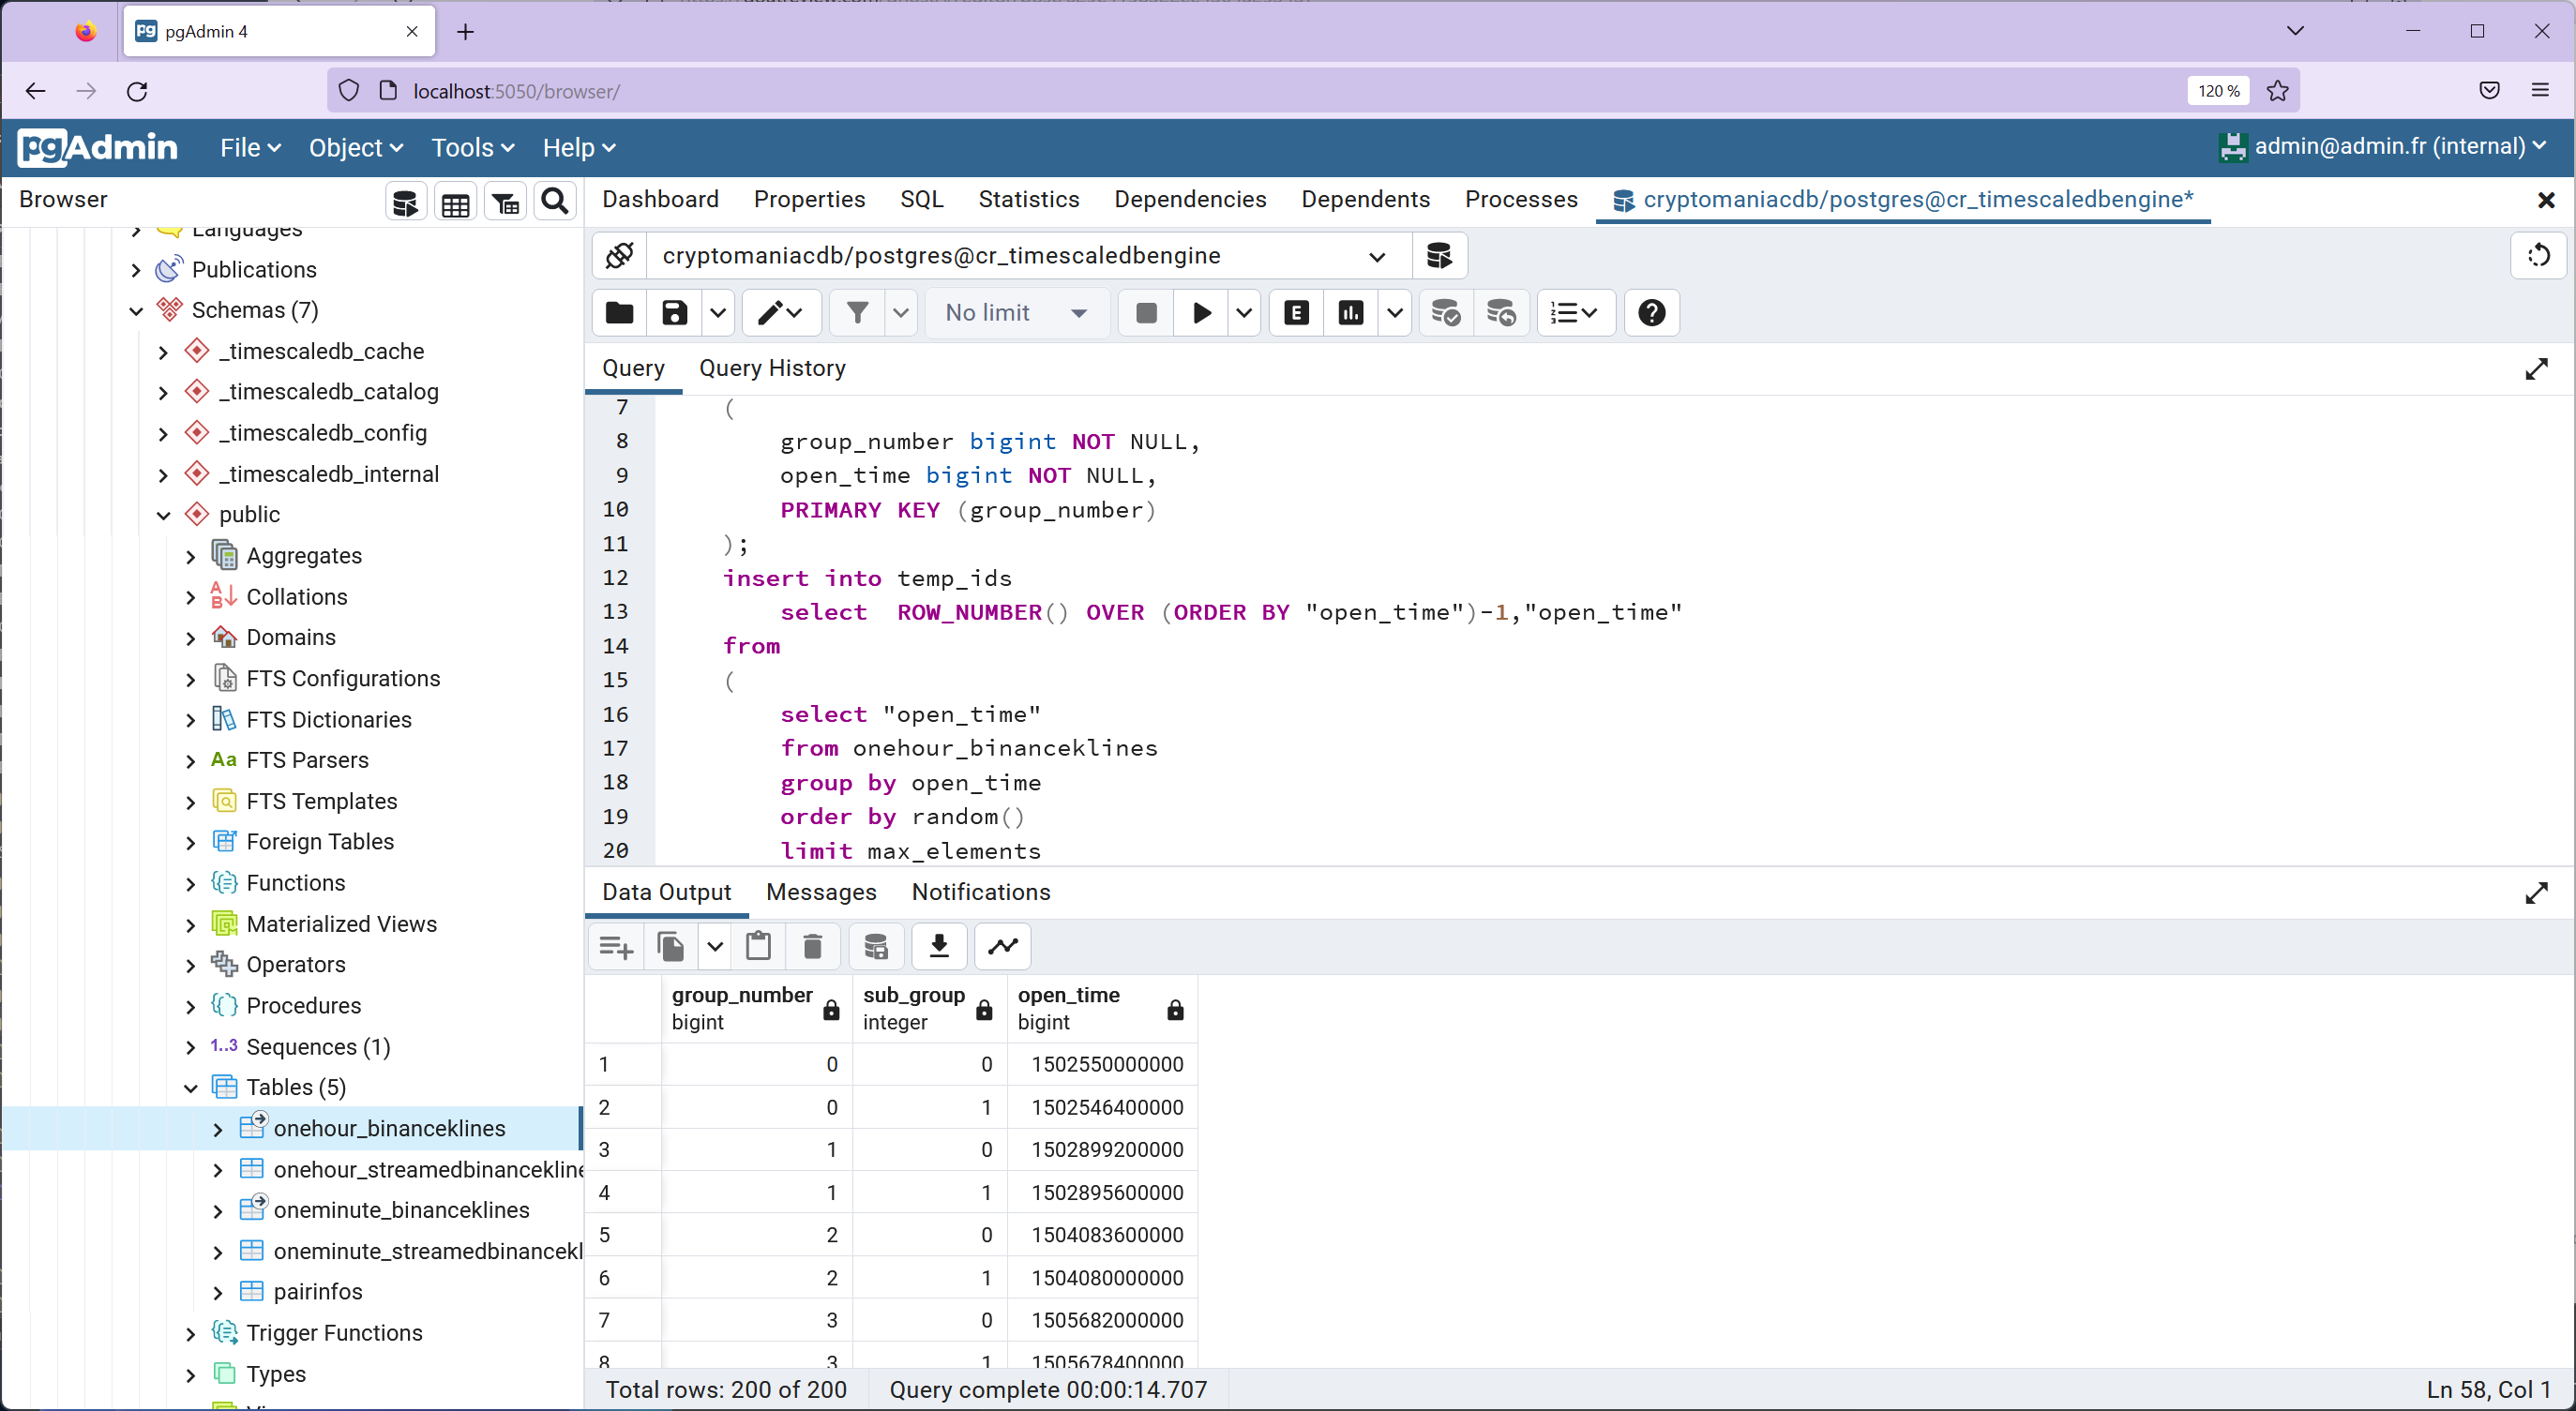Click the Delete row trash icon
The image size is (2576, 1411).
coord(813,946)
